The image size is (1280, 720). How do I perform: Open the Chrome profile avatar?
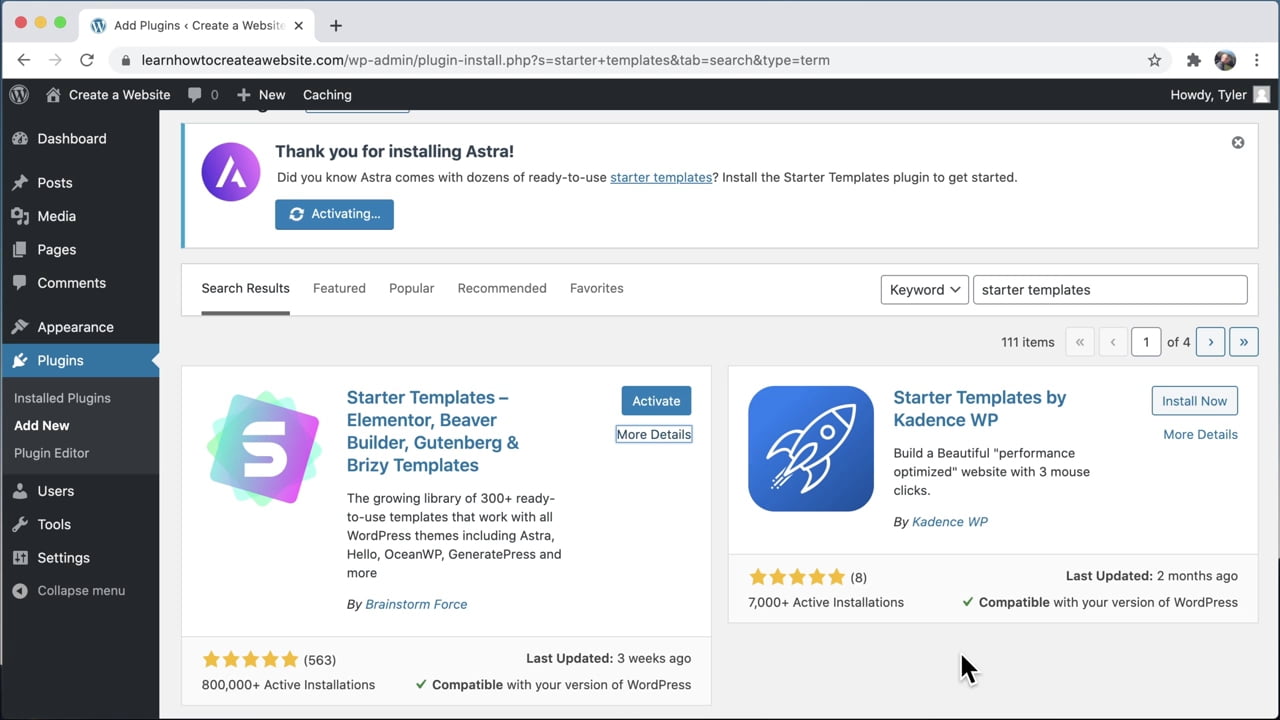pos(1225,60)
